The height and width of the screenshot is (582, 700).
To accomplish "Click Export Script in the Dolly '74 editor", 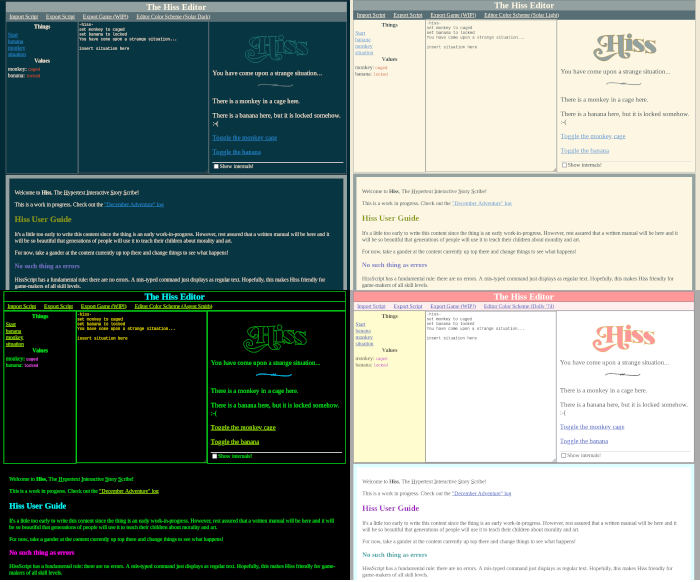I will pos(408,306).
